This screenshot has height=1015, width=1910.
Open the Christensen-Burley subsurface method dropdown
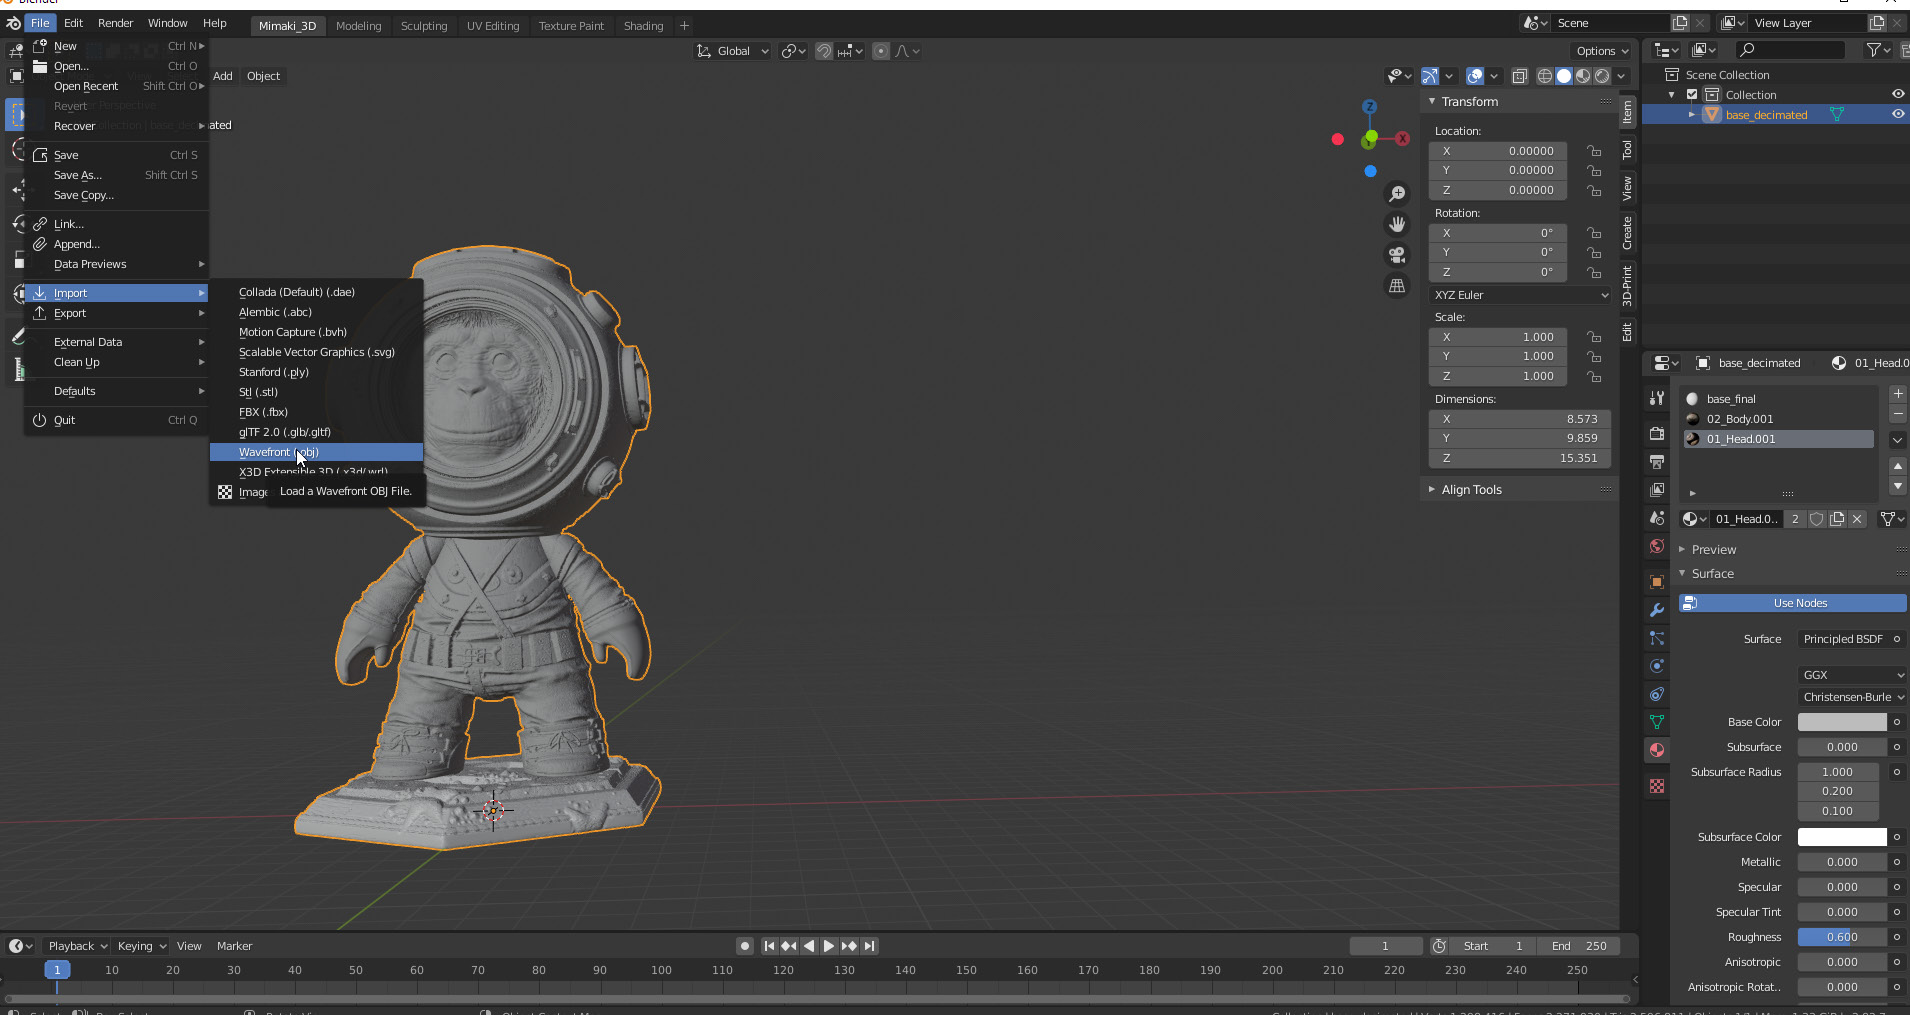1852,697
